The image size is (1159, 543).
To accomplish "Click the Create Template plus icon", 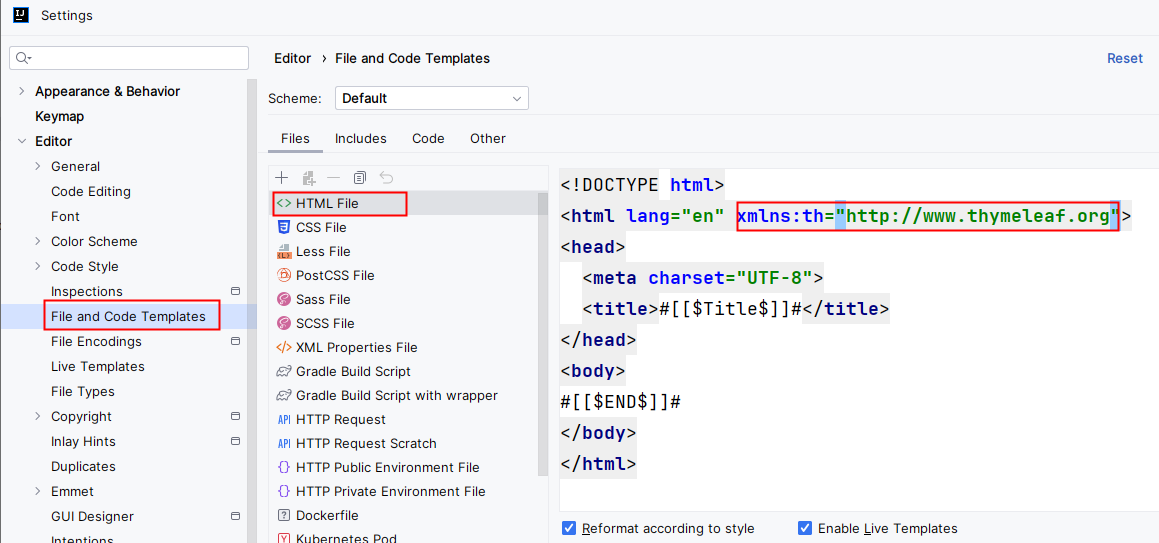I will [x=282, y=178].
